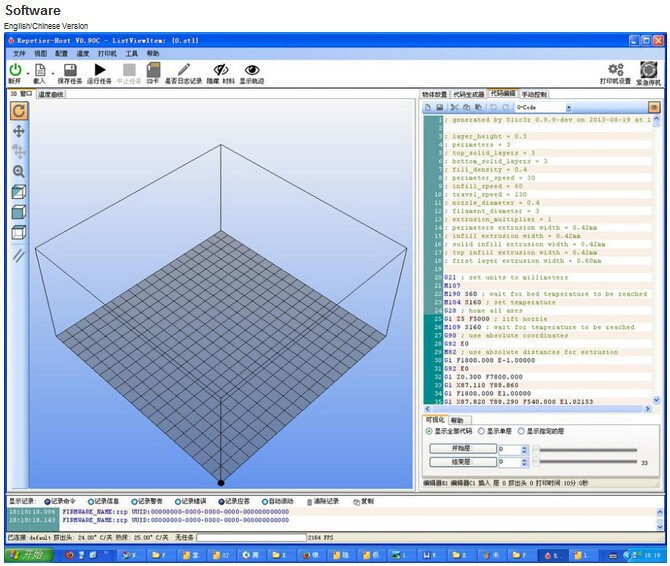The image size is (670, 566).
Task: Open dropdown arrow next to load file icon
Action: pyautogui.click(x=49, y=70)
